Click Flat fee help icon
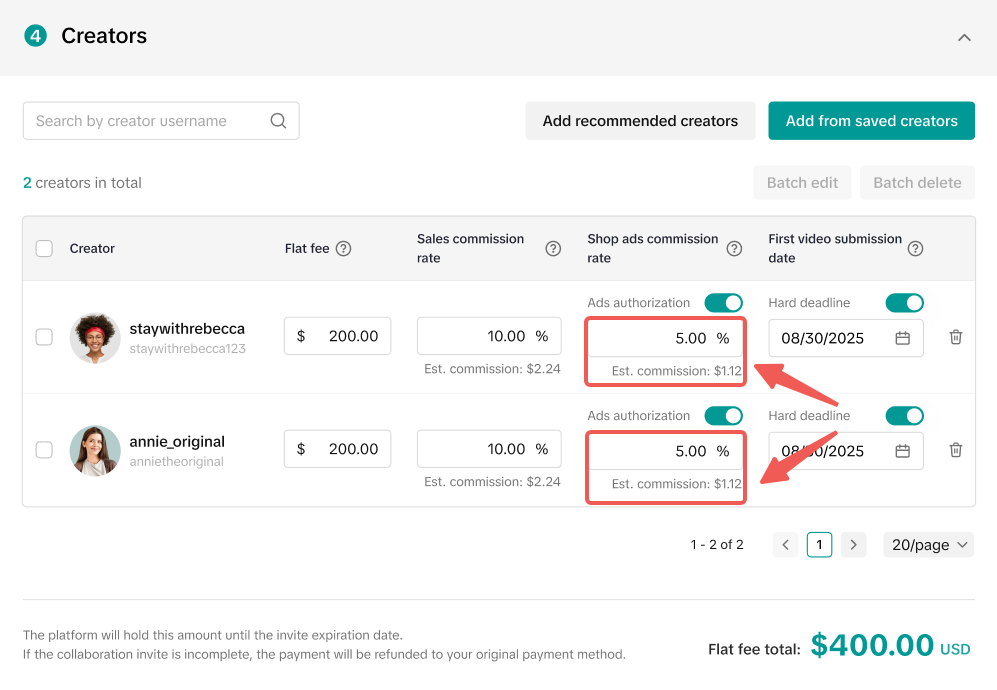 (x=344, y=249)
